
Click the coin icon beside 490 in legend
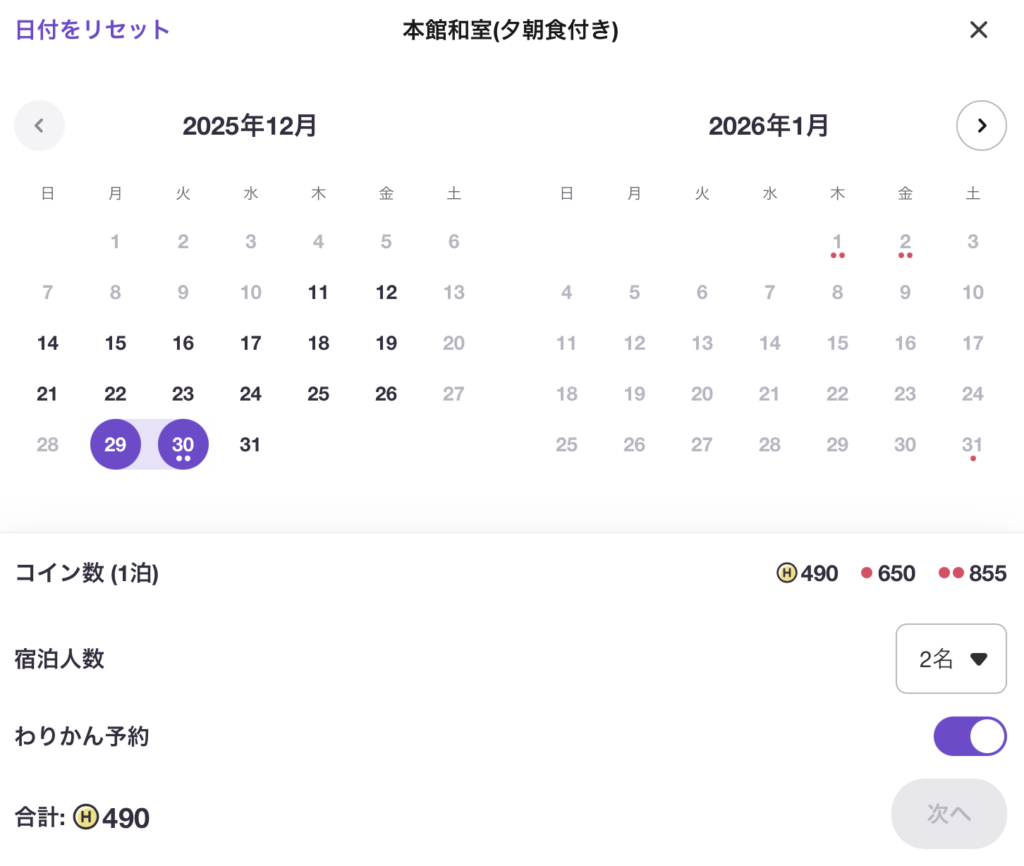click(x=786, y=573)
